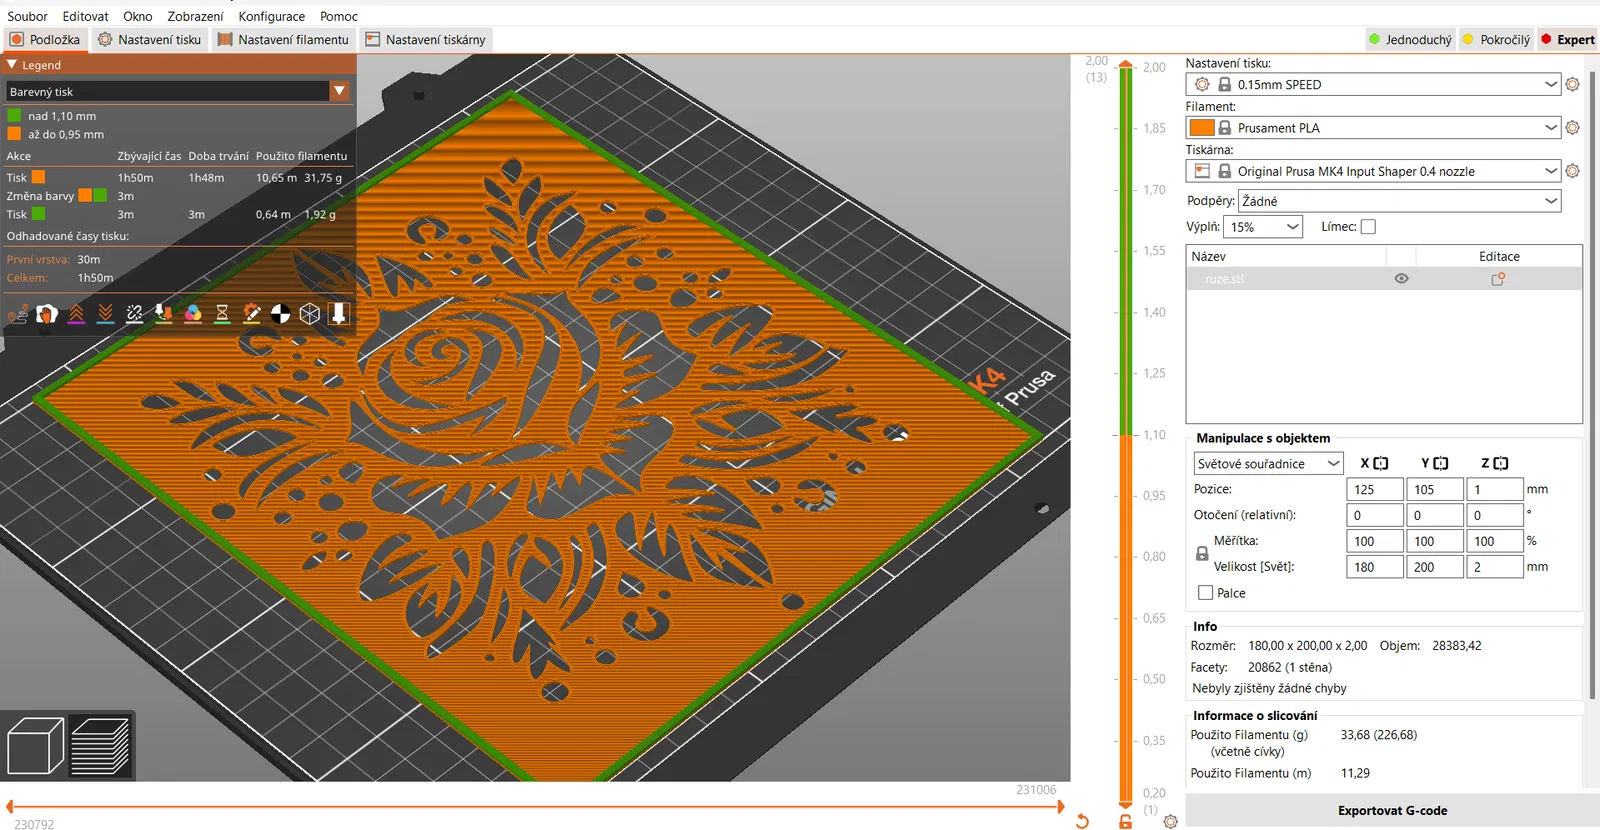Select Pokročilý mode button

(x=1496, y=40)
